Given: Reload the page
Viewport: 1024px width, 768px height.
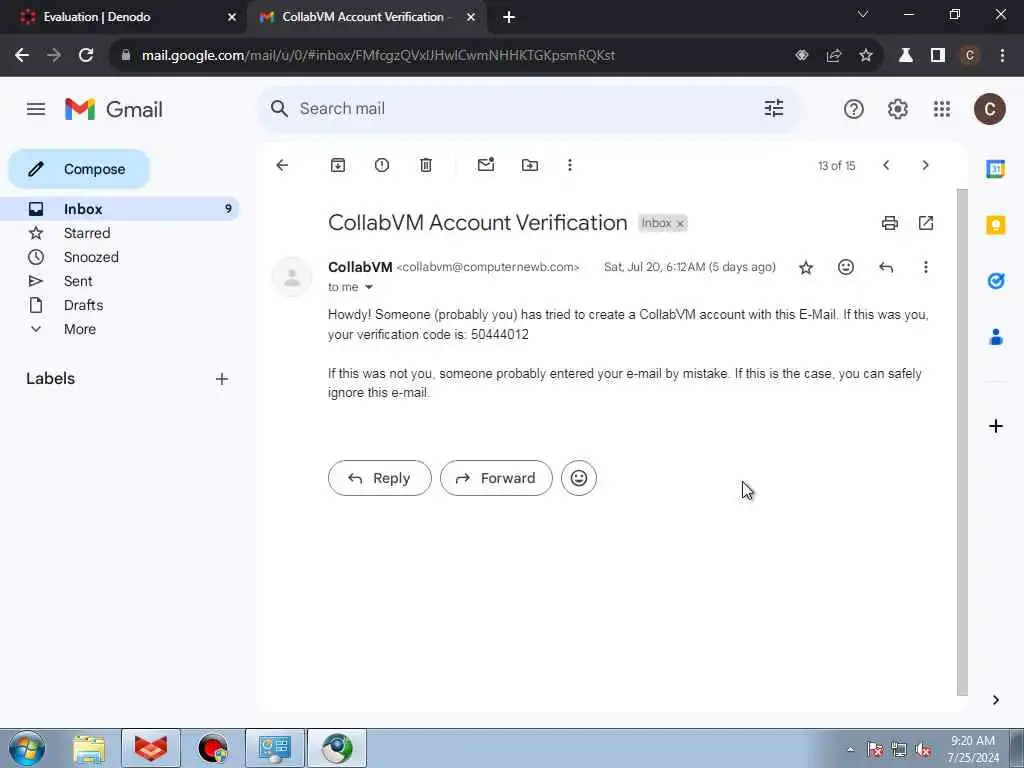Looking at the screenshot, I should click(x=86, y=56).
